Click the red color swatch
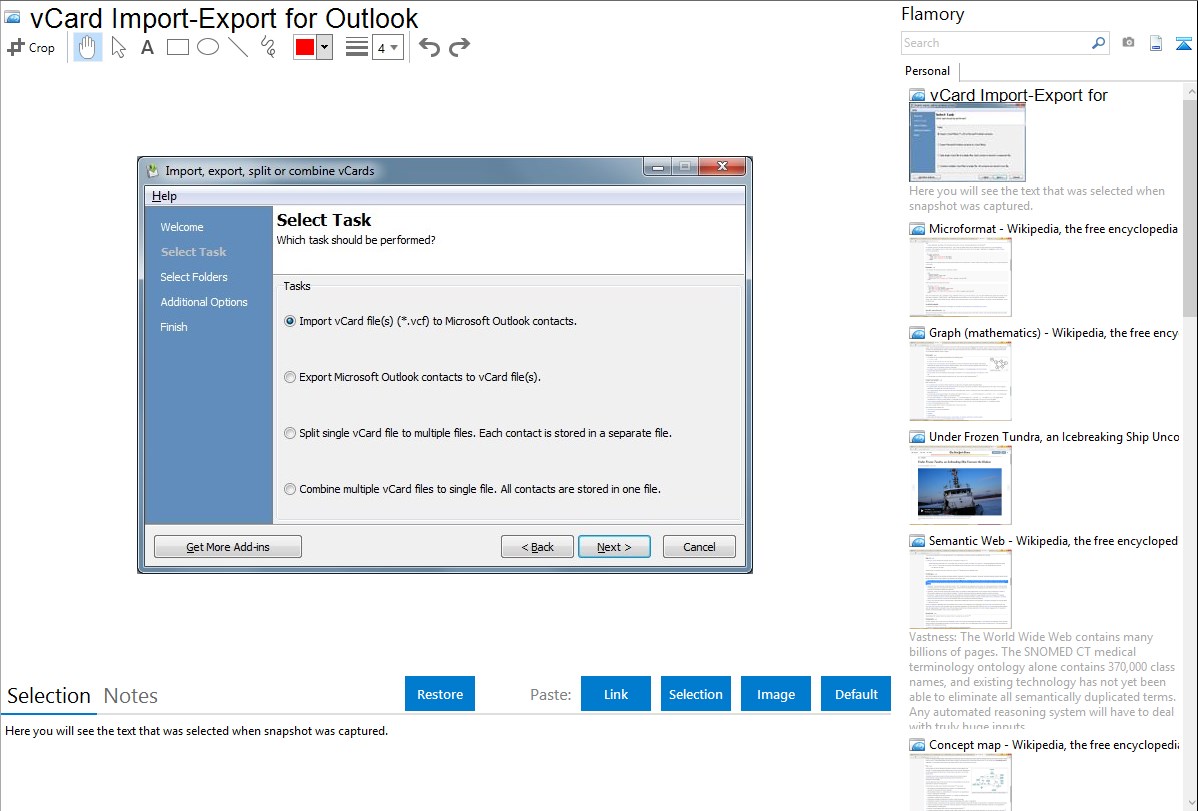Viewport: 1198px width, 811px height. coord(305,47)
